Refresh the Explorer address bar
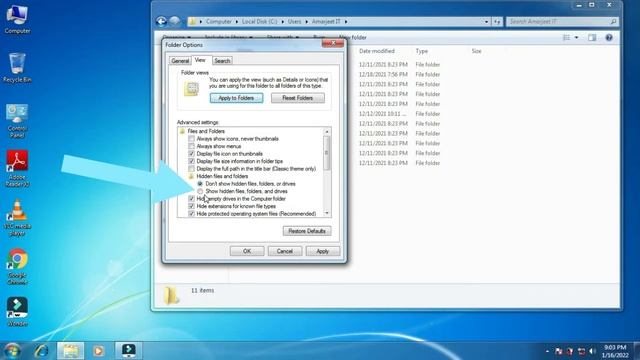This screenshot has height=360, width=640. (x=497, y=21)
